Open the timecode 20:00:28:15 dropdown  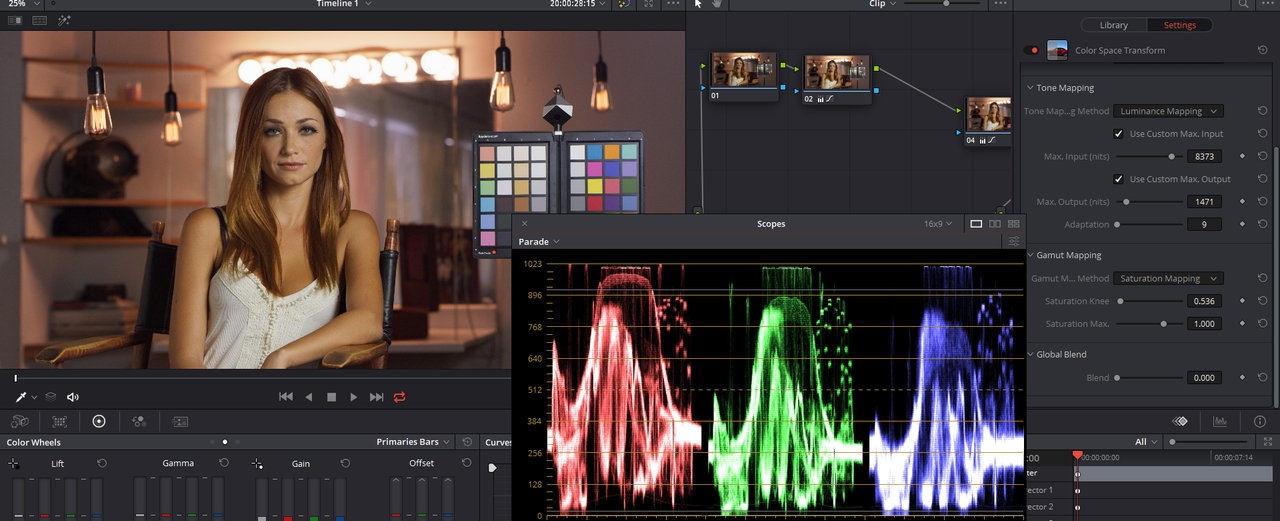(x=577, y=4)
